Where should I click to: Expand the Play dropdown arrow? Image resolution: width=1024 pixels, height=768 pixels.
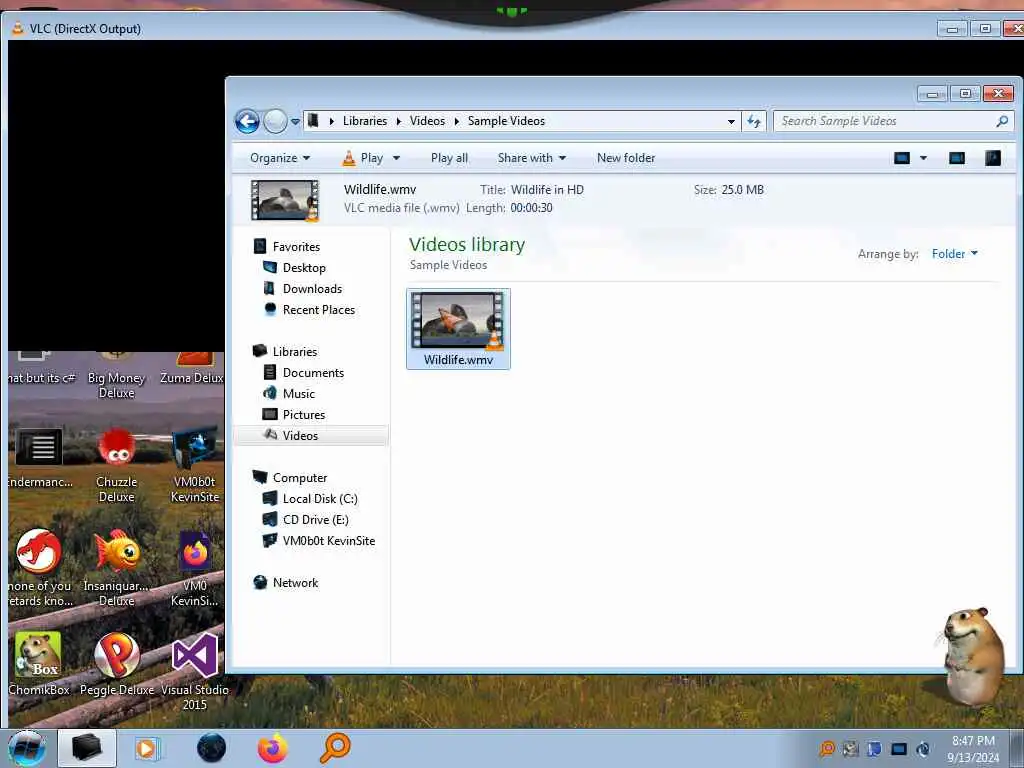point(396,158)
